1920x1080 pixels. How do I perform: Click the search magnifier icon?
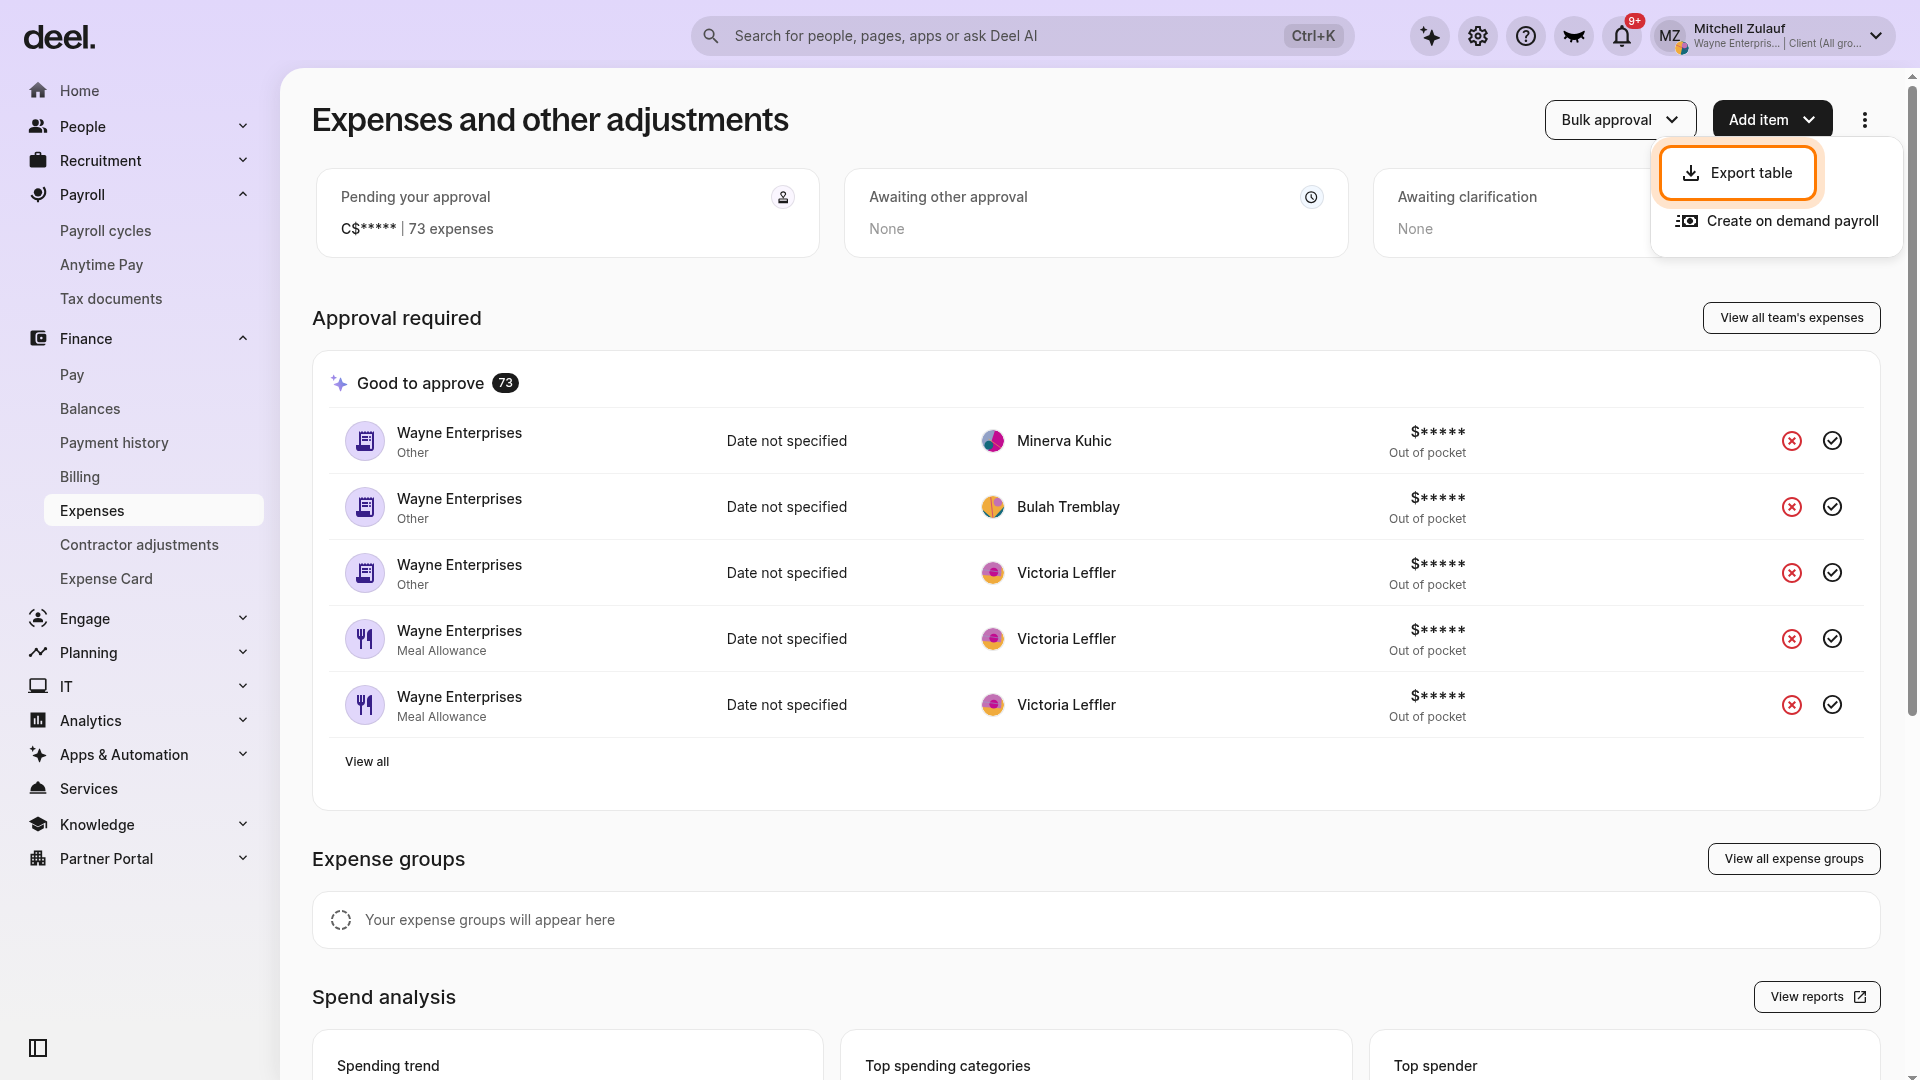point(711,36)
